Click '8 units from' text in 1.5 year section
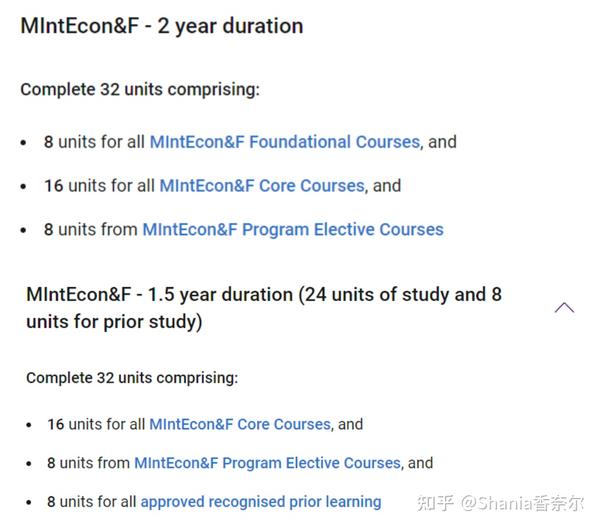 [88, 463]
